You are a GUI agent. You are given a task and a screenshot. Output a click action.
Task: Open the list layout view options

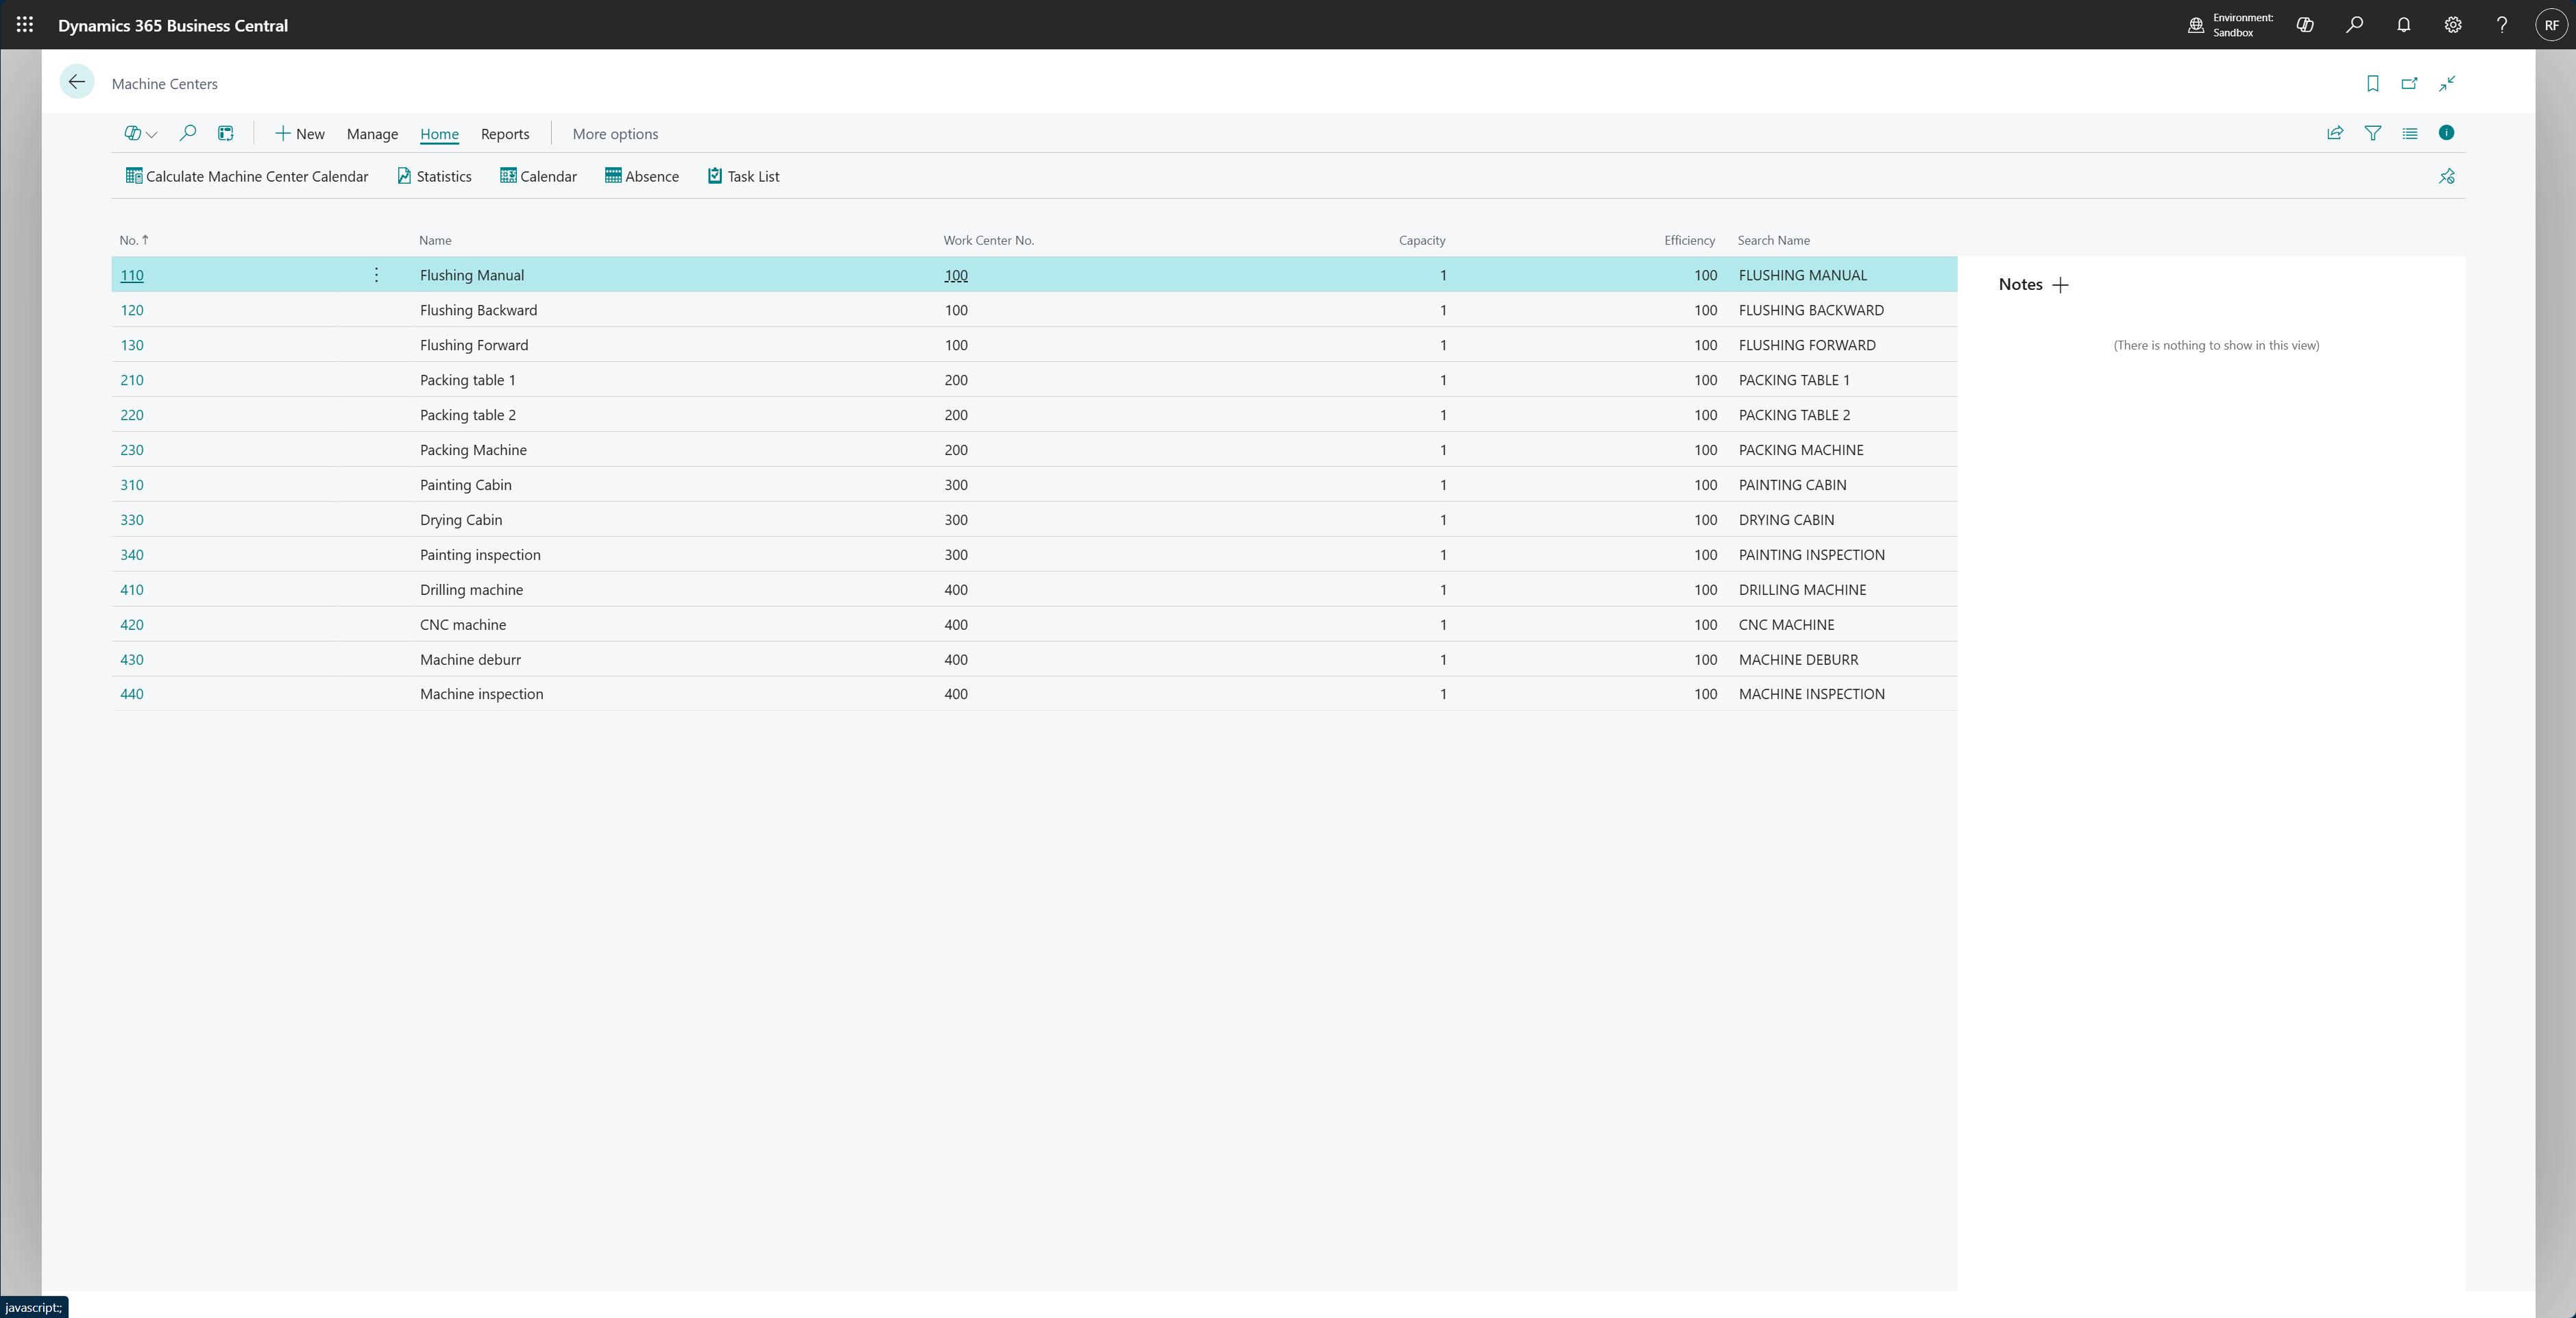pos(2409,133)
